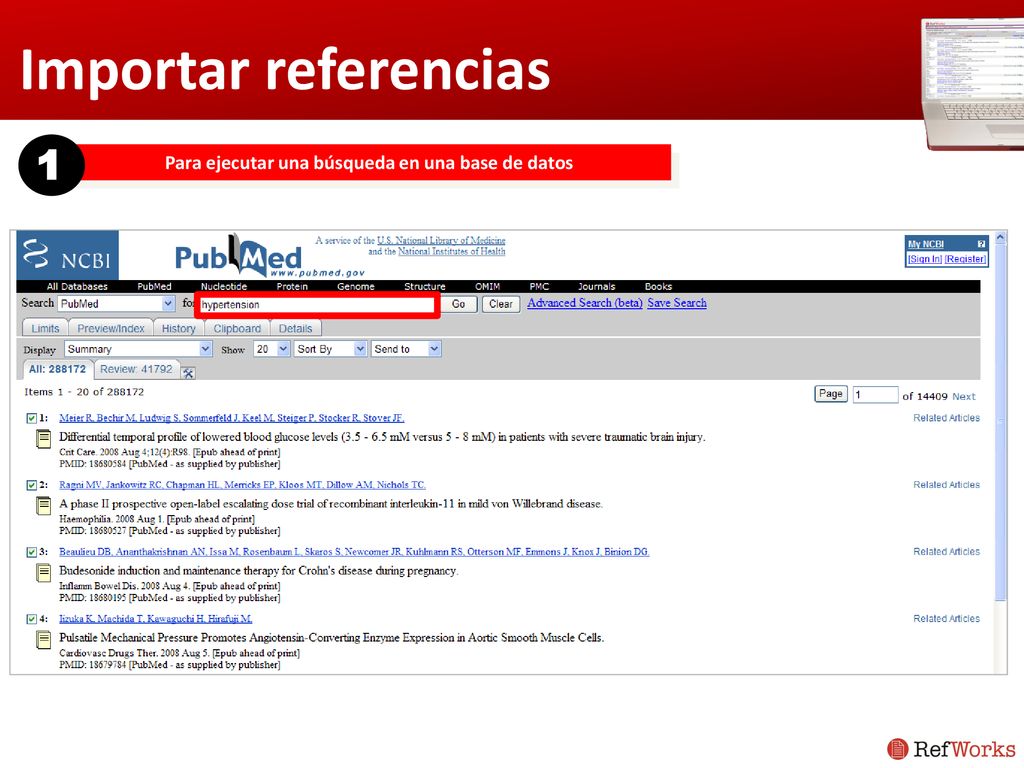1024x768 pixels.
Task: Click the Clear button
Action: pyautogui.click(x=501, y=304)
